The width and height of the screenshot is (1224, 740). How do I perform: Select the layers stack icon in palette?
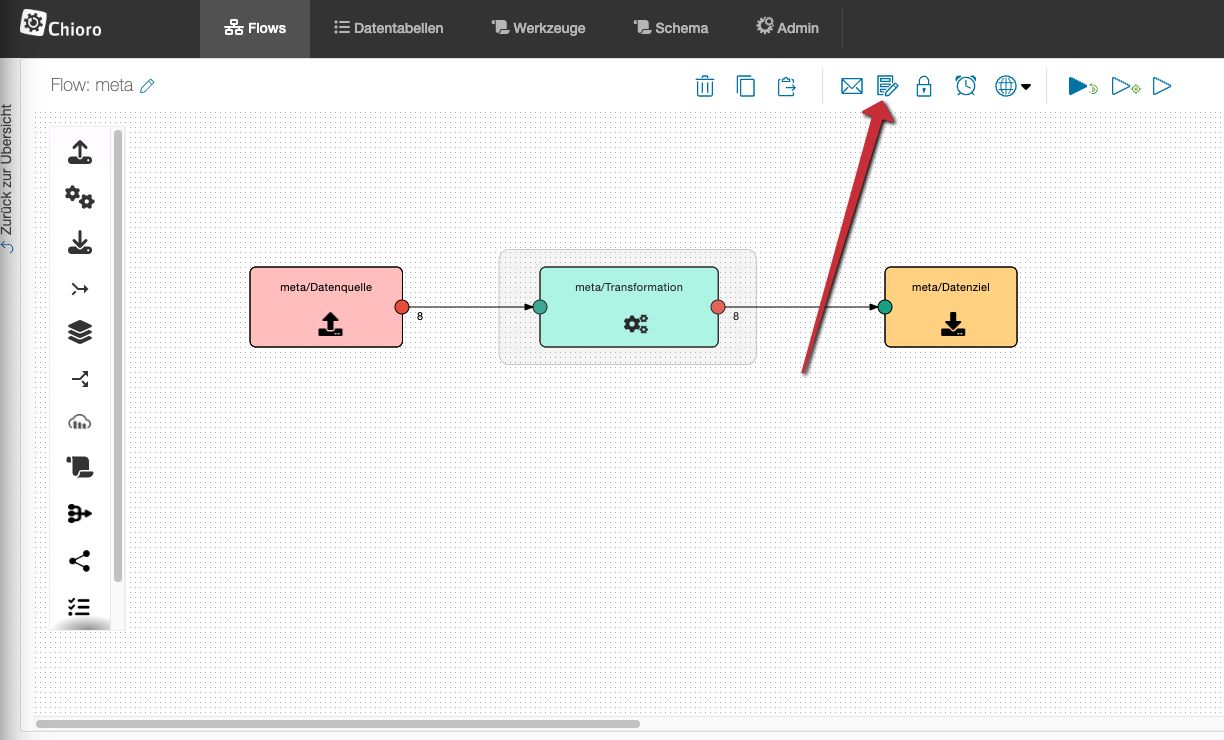coord(80,333)
